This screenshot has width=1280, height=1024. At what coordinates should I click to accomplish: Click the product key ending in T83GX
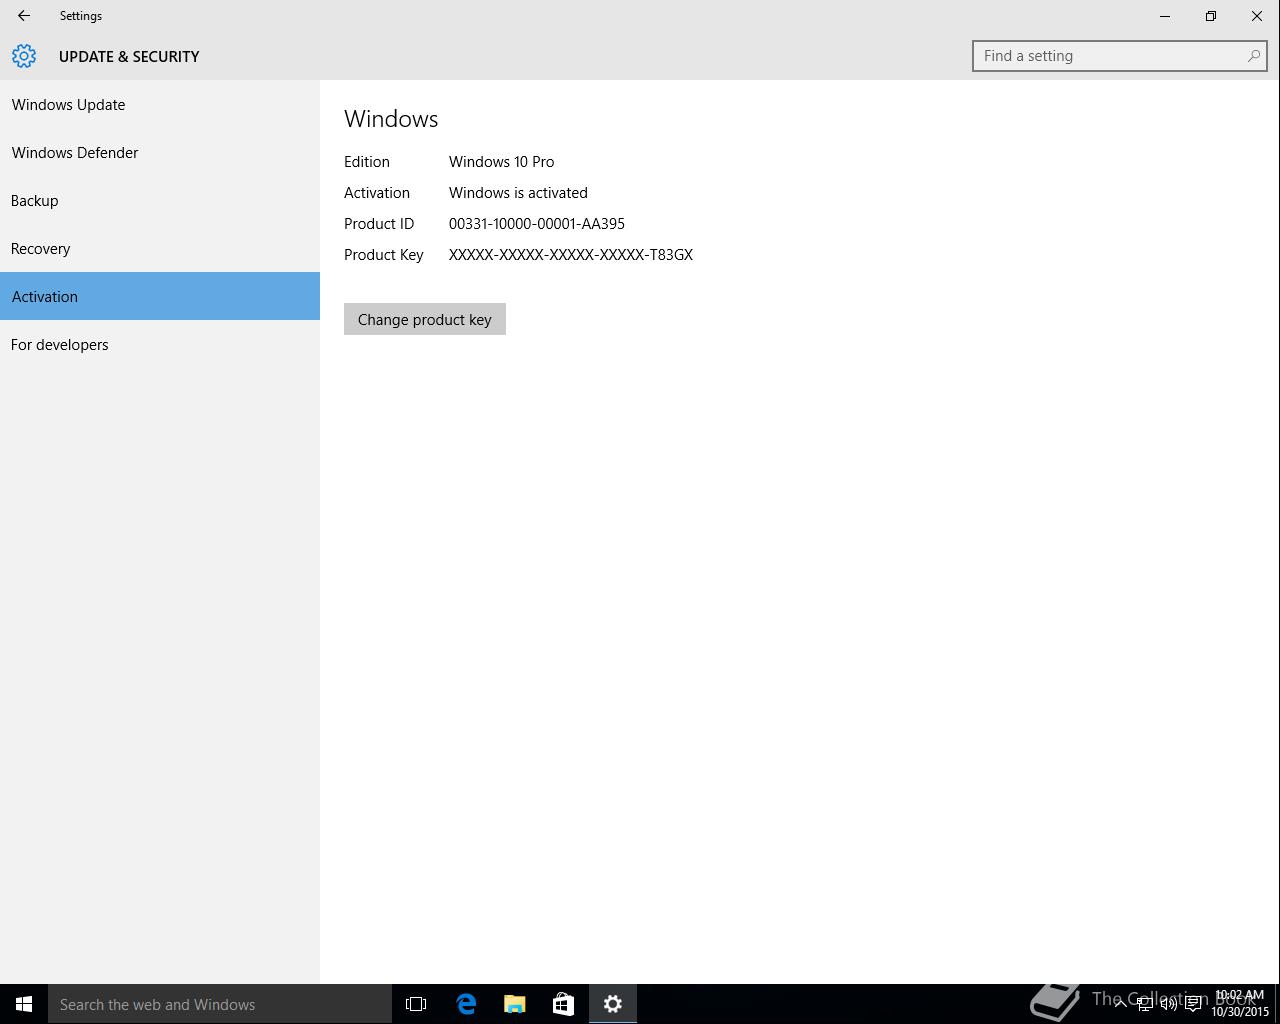(571, 255)
